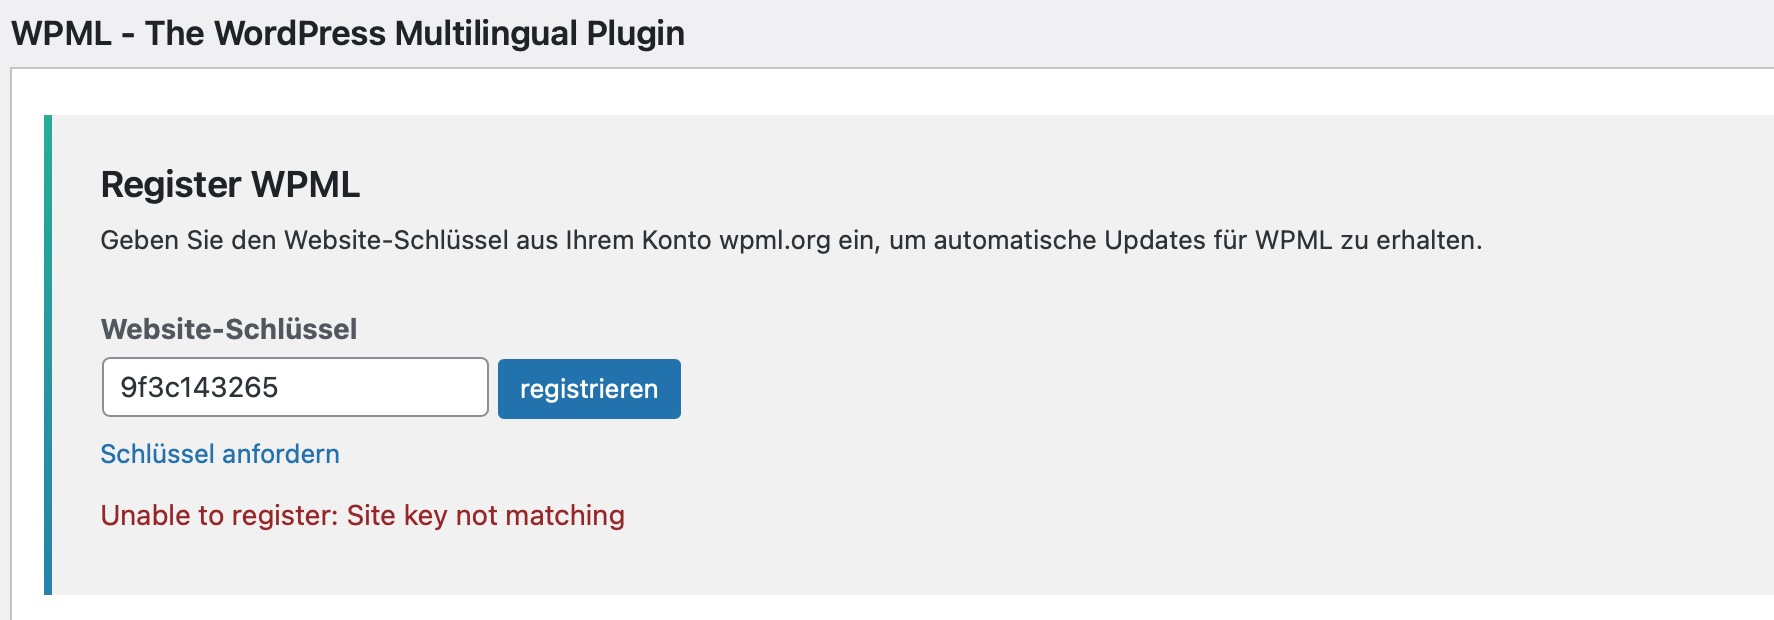Click the word WordPress in the page title

click(299, 34)
